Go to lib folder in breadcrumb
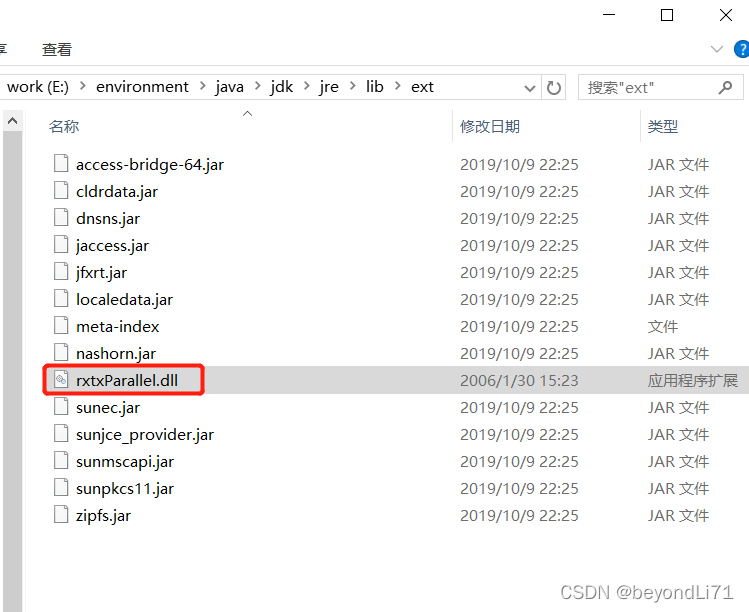The height and width of the screenshot is (612, 749). click(x=374, y=87)
